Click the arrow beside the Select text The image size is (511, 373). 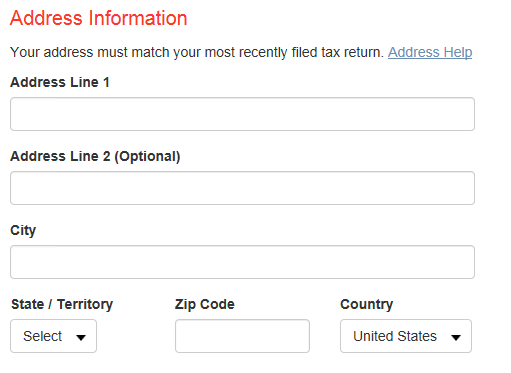[81, 338]
